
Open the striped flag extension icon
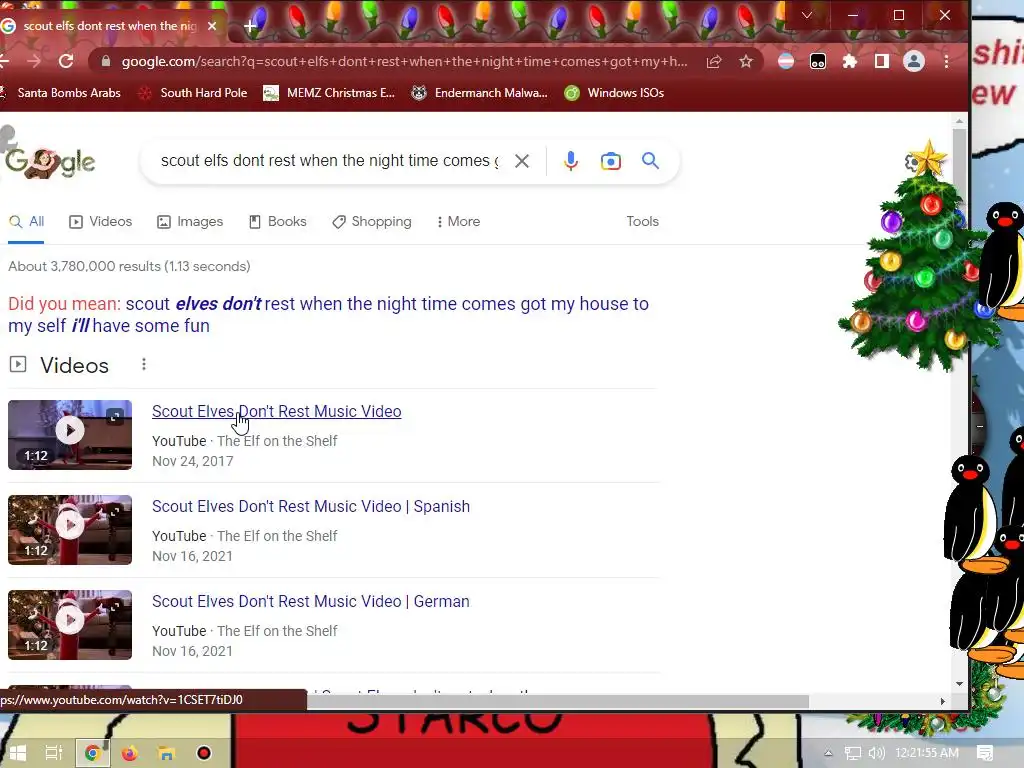(x=786, y=61)
